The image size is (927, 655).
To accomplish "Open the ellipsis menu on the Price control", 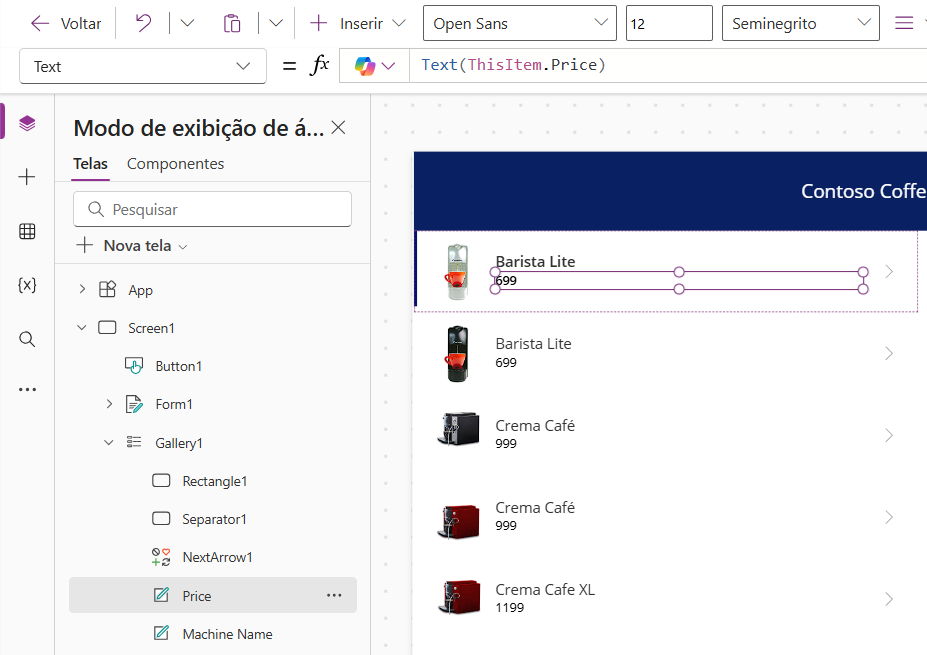I will point(334,595).
